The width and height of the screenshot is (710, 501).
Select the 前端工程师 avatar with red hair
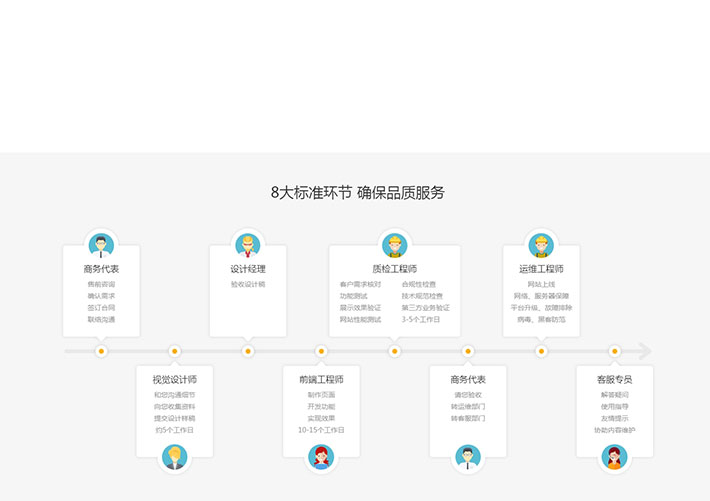point(321,457)
